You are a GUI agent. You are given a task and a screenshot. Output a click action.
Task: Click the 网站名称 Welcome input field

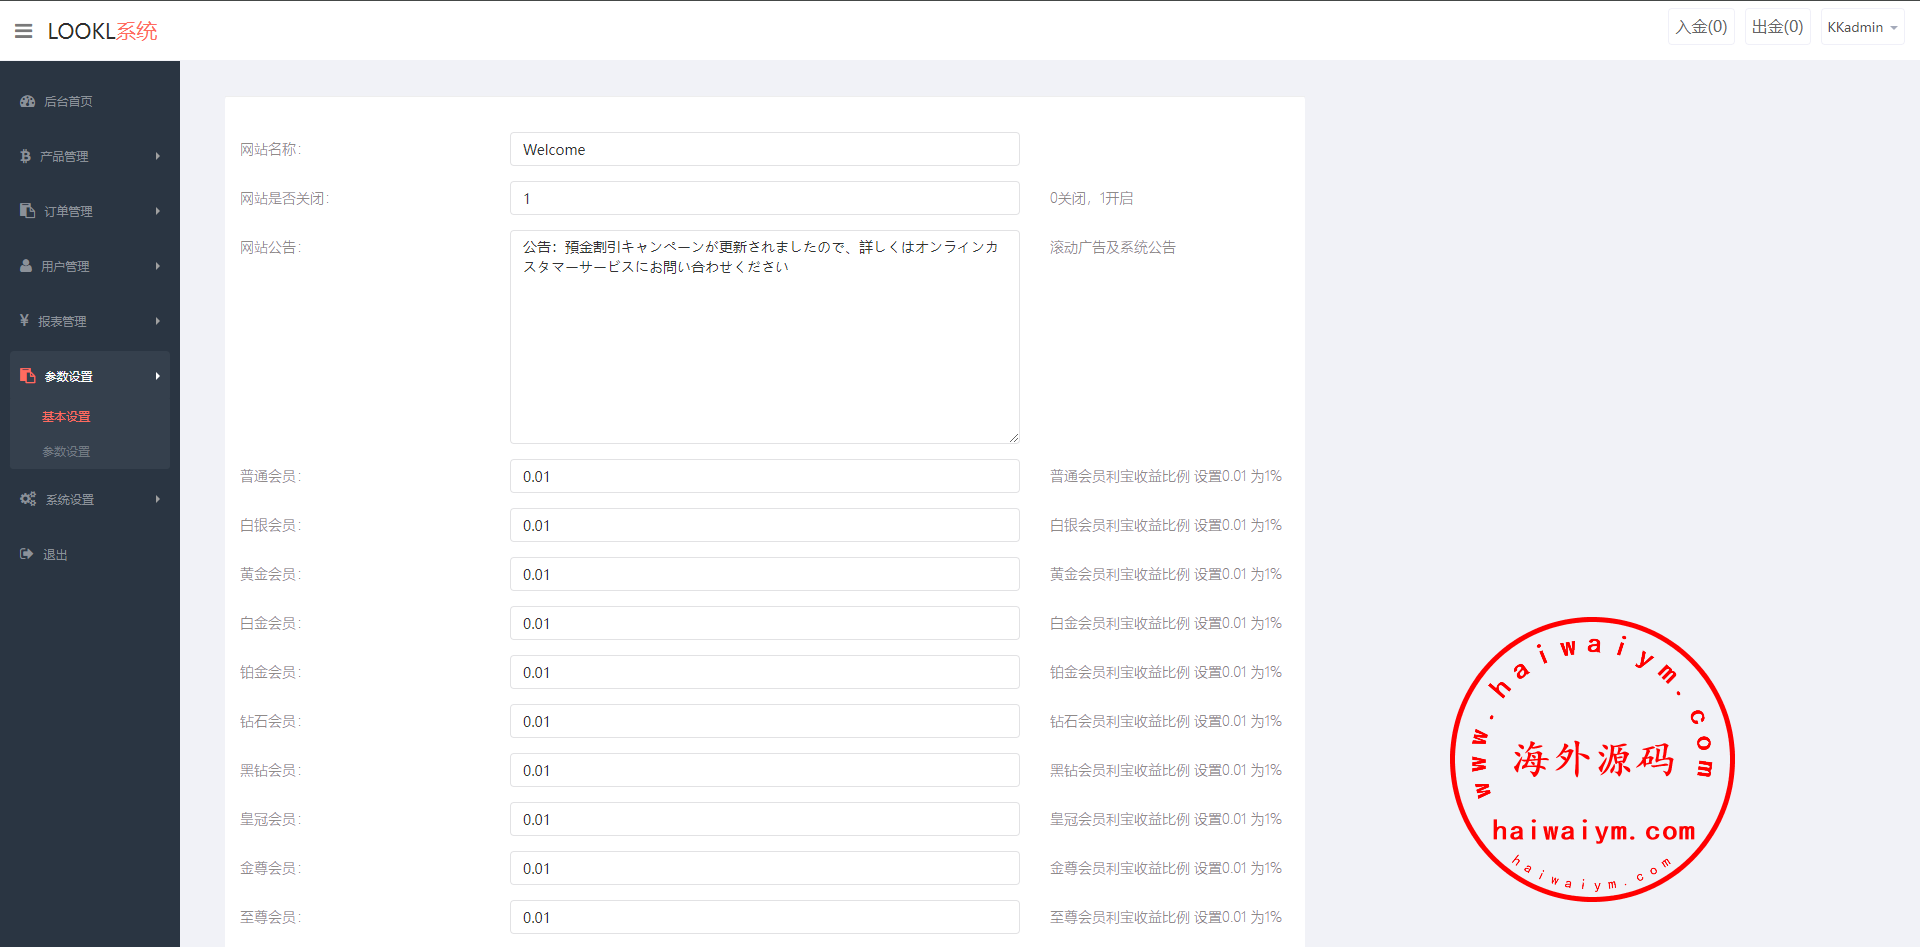(x=764, y=149)
